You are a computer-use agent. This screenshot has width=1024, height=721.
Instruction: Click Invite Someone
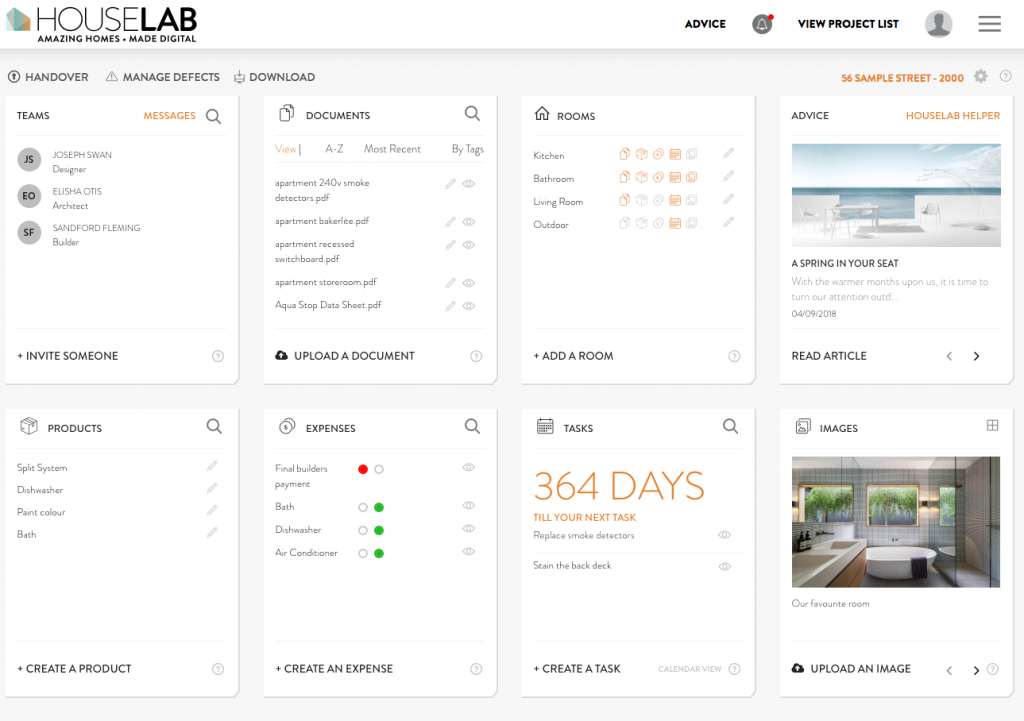(67, 356)
